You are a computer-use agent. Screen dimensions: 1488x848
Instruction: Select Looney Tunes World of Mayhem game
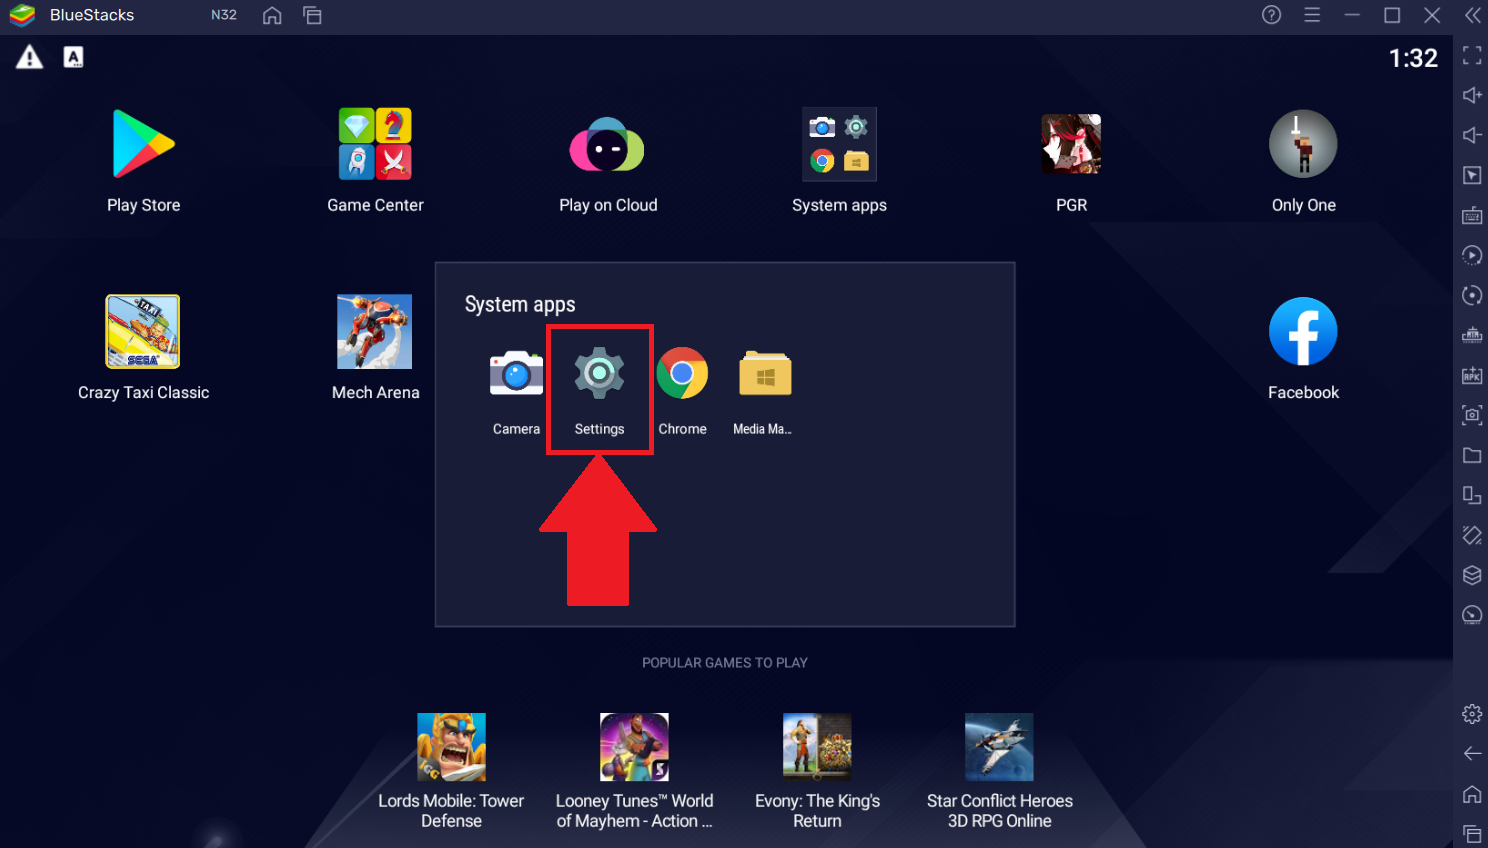click(x=634, y=747)
